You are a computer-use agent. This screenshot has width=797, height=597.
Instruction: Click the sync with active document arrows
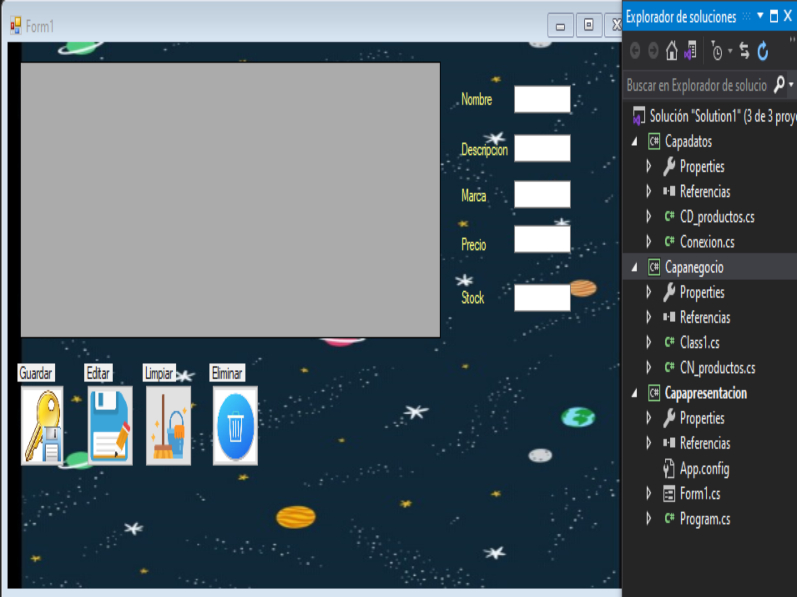744,51
